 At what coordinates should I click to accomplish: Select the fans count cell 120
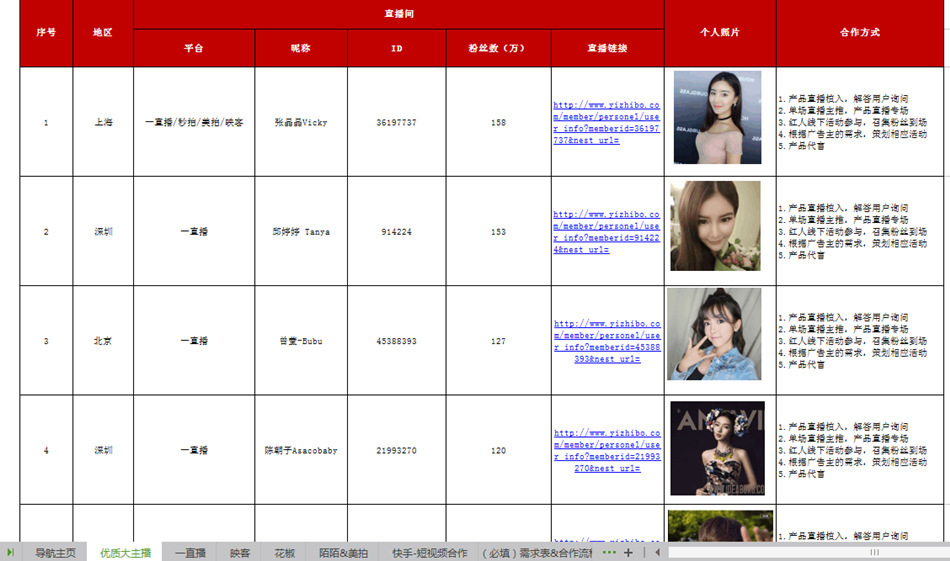[498, 450]
